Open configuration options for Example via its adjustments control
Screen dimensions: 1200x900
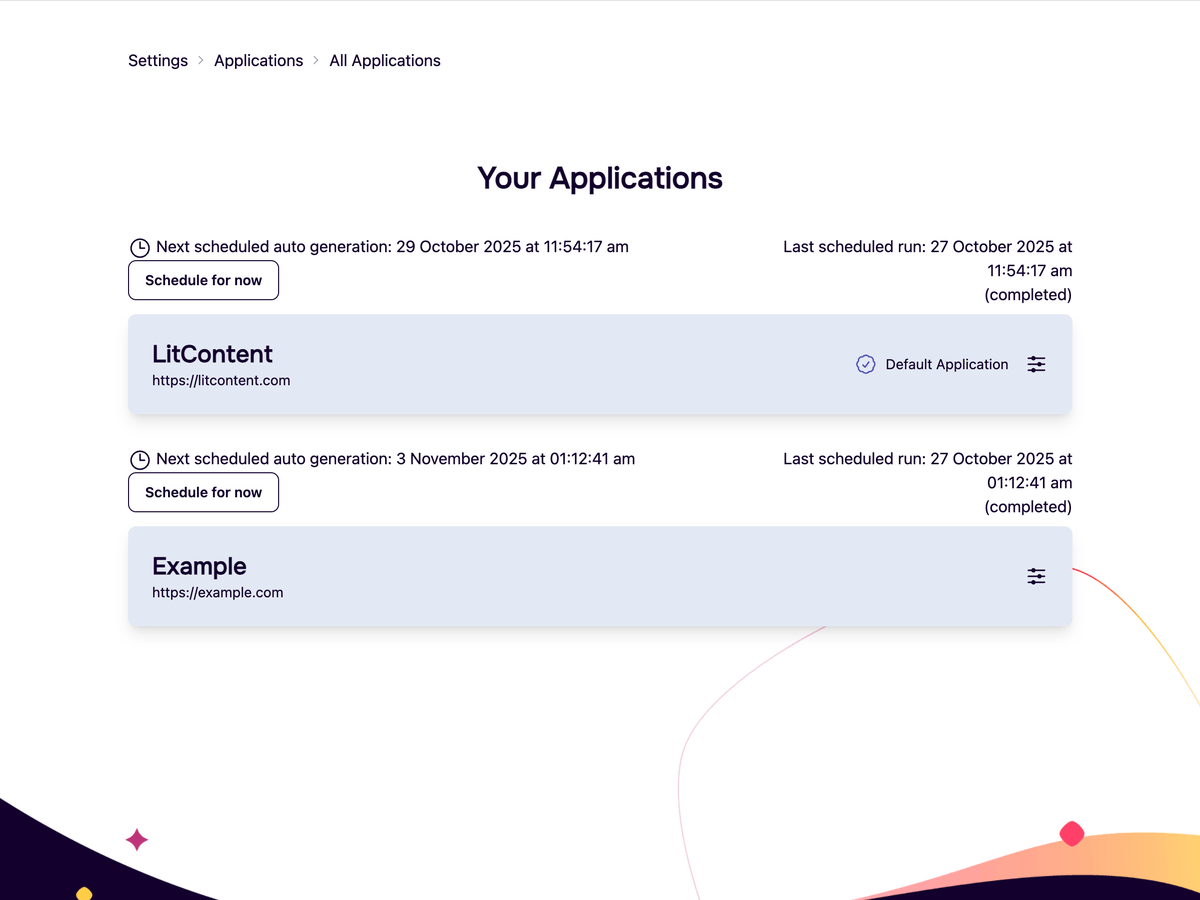click(x=1036, y=576)
